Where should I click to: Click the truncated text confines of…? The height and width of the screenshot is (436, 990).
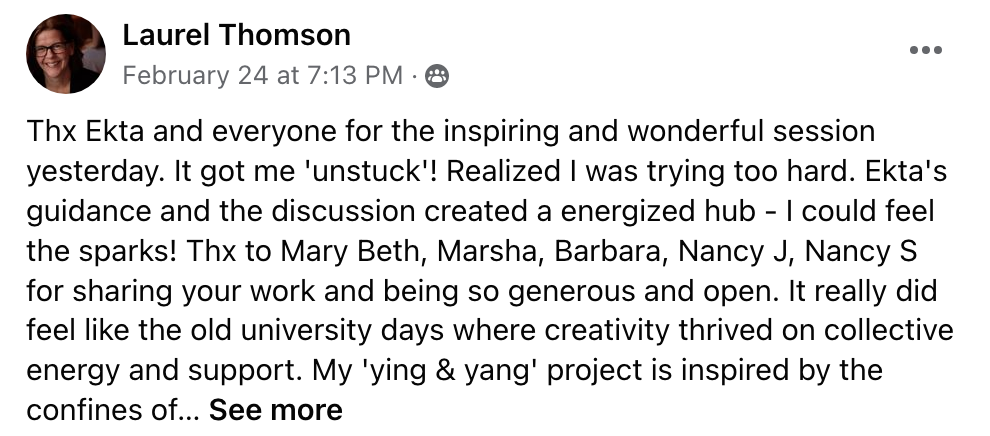coord(113,410)
